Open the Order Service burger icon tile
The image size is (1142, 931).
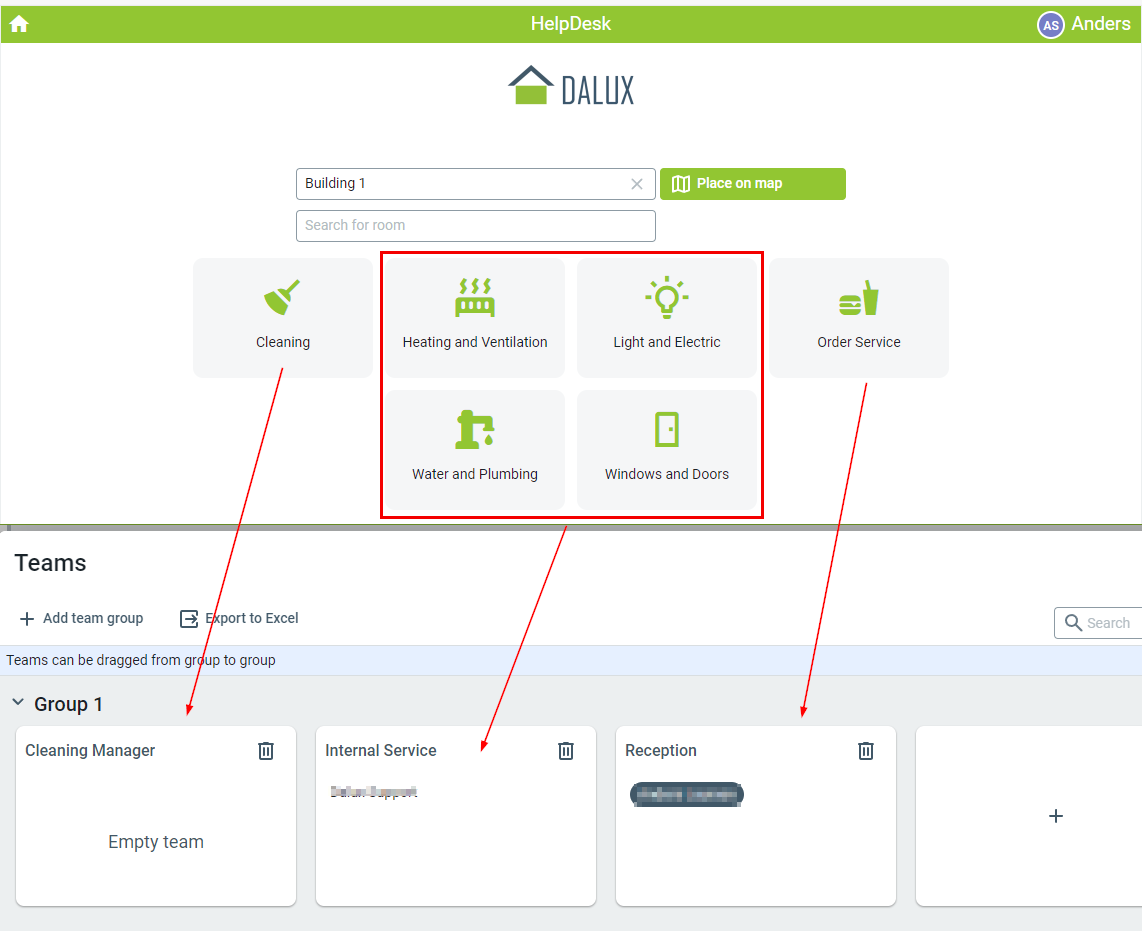point(858,298)
